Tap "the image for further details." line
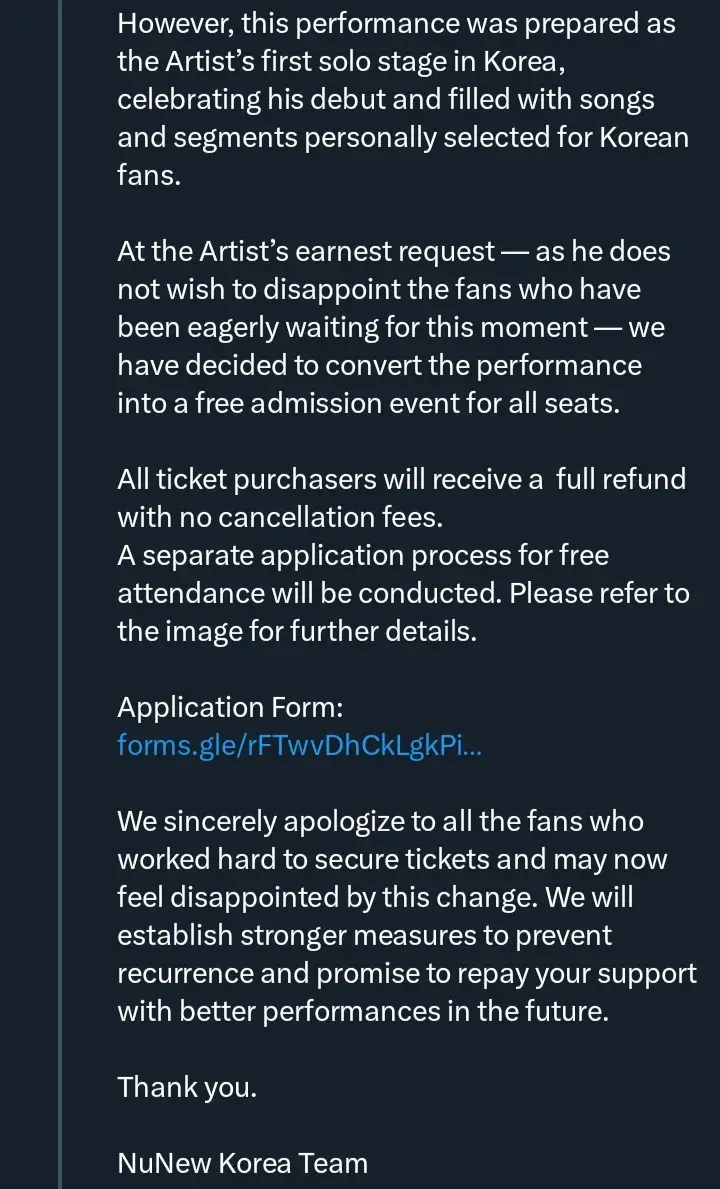 click(x=297, y=631)
